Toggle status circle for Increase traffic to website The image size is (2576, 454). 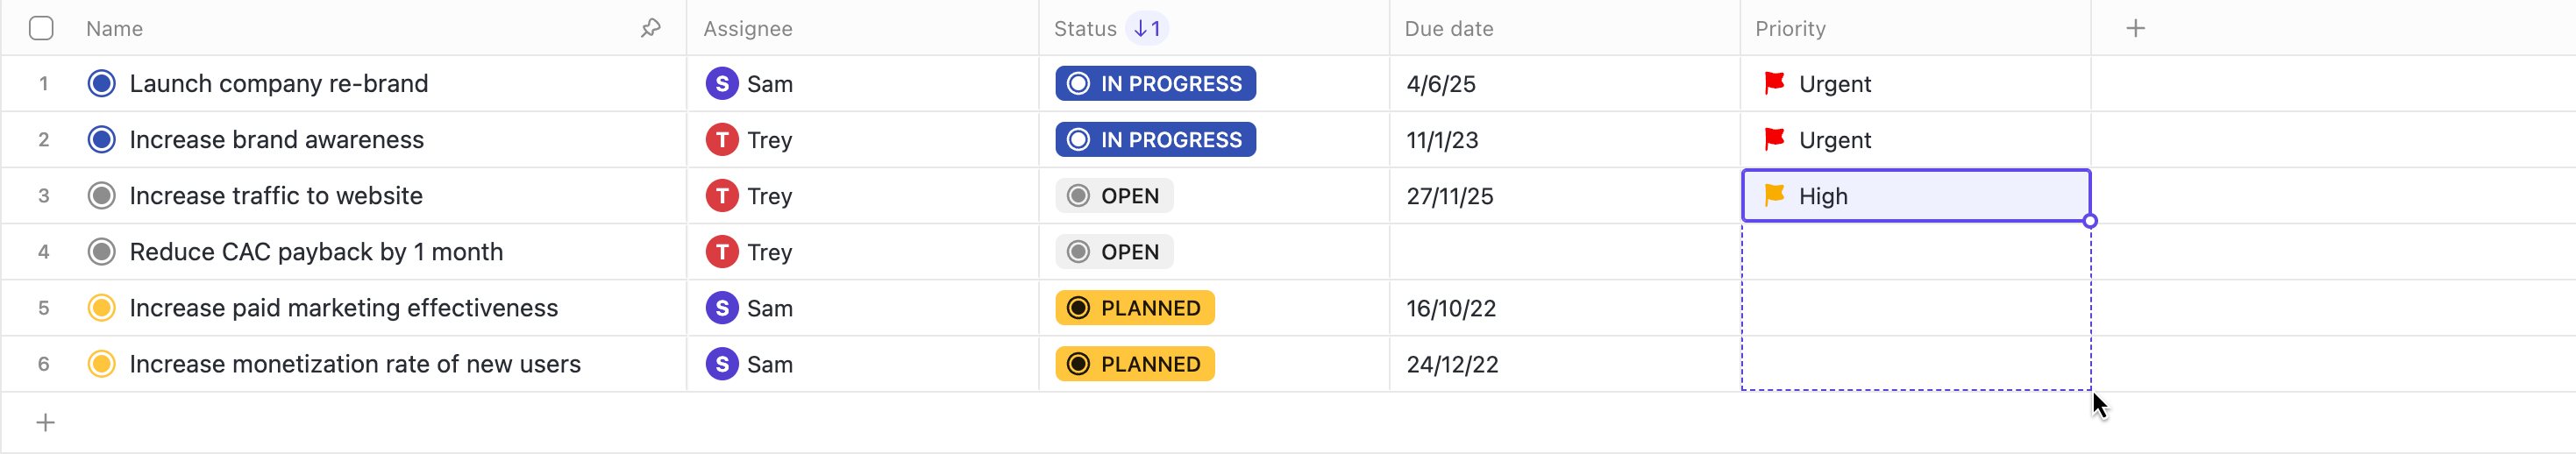click(101, 196)
